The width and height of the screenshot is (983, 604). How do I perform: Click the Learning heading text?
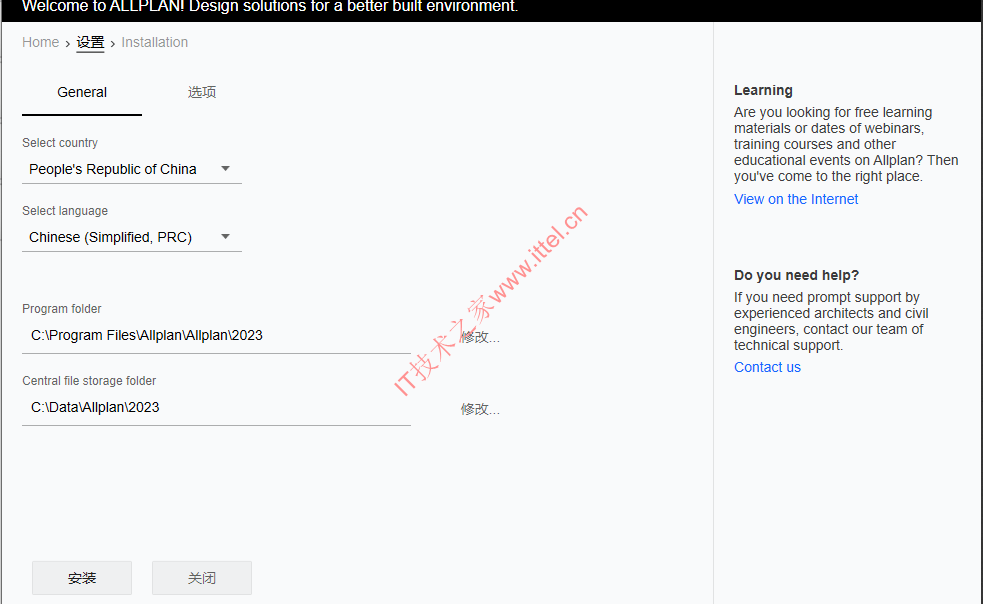(763, 90)
